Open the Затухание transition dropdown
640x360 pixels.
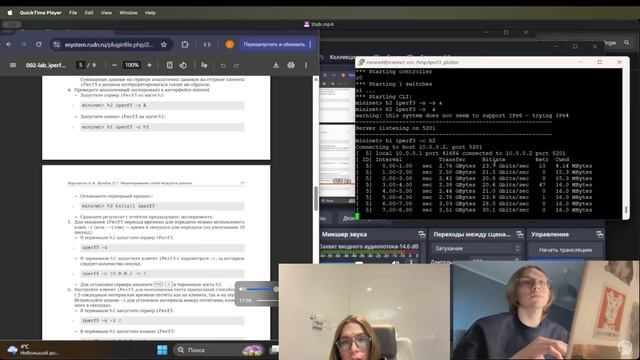click(x=477, y=248)
